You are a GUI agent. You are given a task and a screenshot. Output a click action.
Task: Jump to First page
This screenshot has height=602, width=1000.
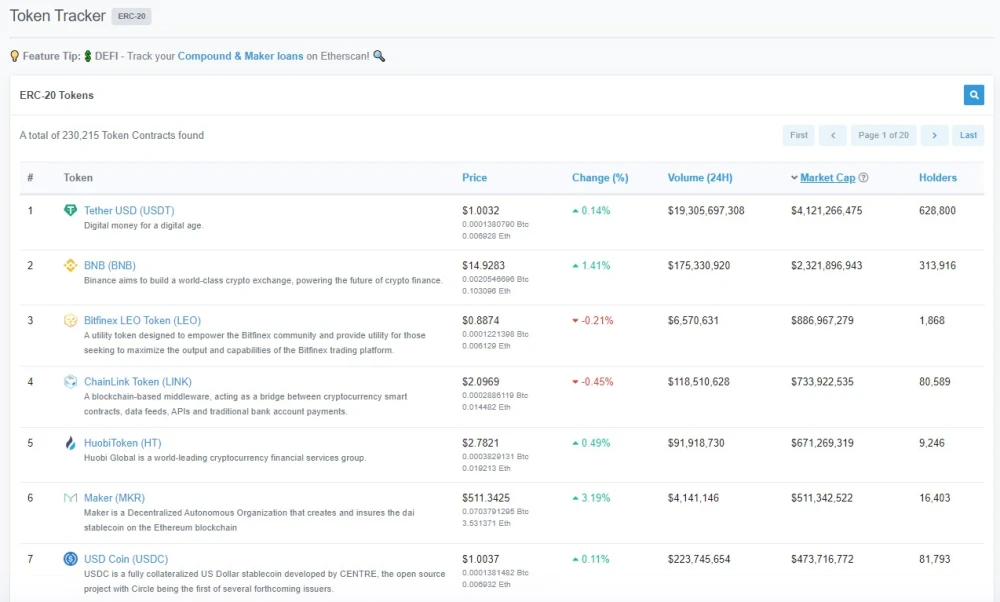(x=798, y=135)
